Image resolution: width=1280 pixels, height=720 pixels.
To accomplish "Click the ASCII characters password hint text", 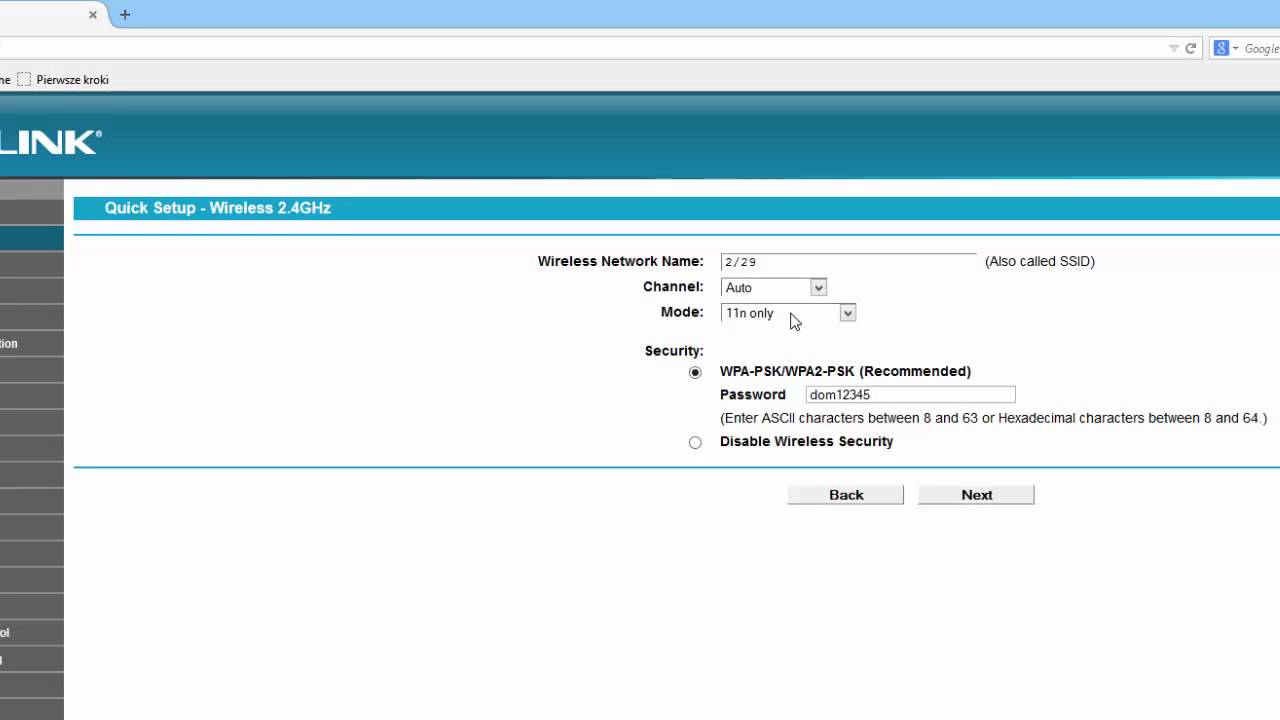I will click(x=993, y=418).
